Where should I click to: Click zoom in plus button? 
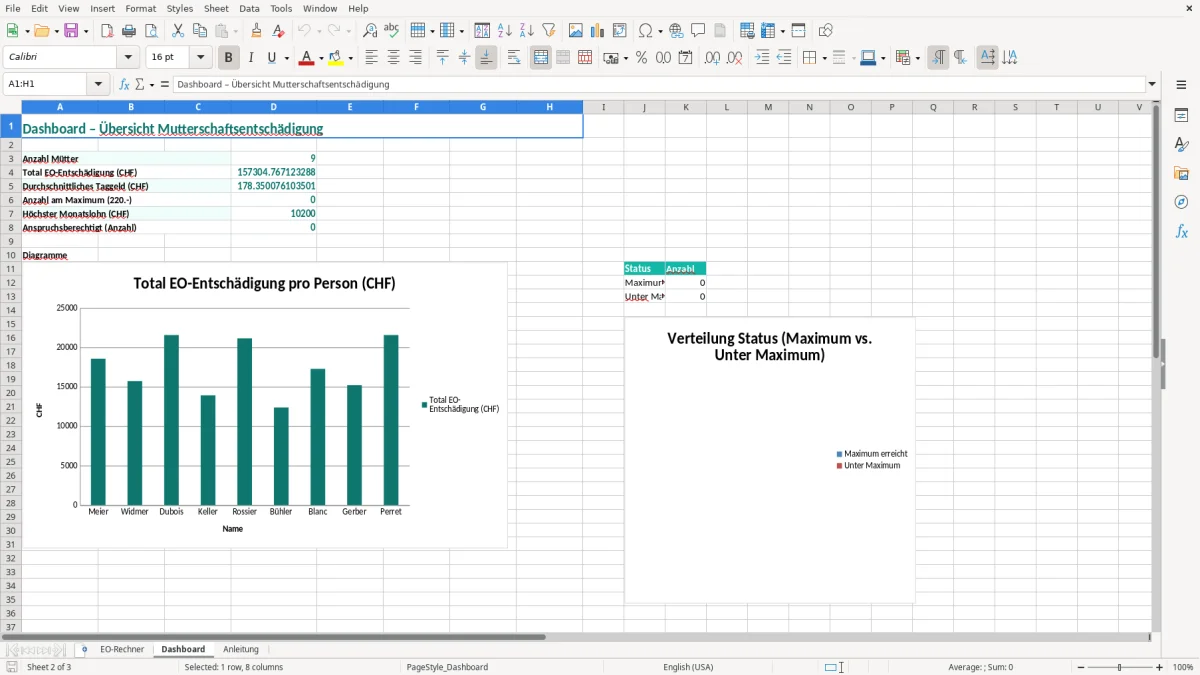coord(1160,667)
